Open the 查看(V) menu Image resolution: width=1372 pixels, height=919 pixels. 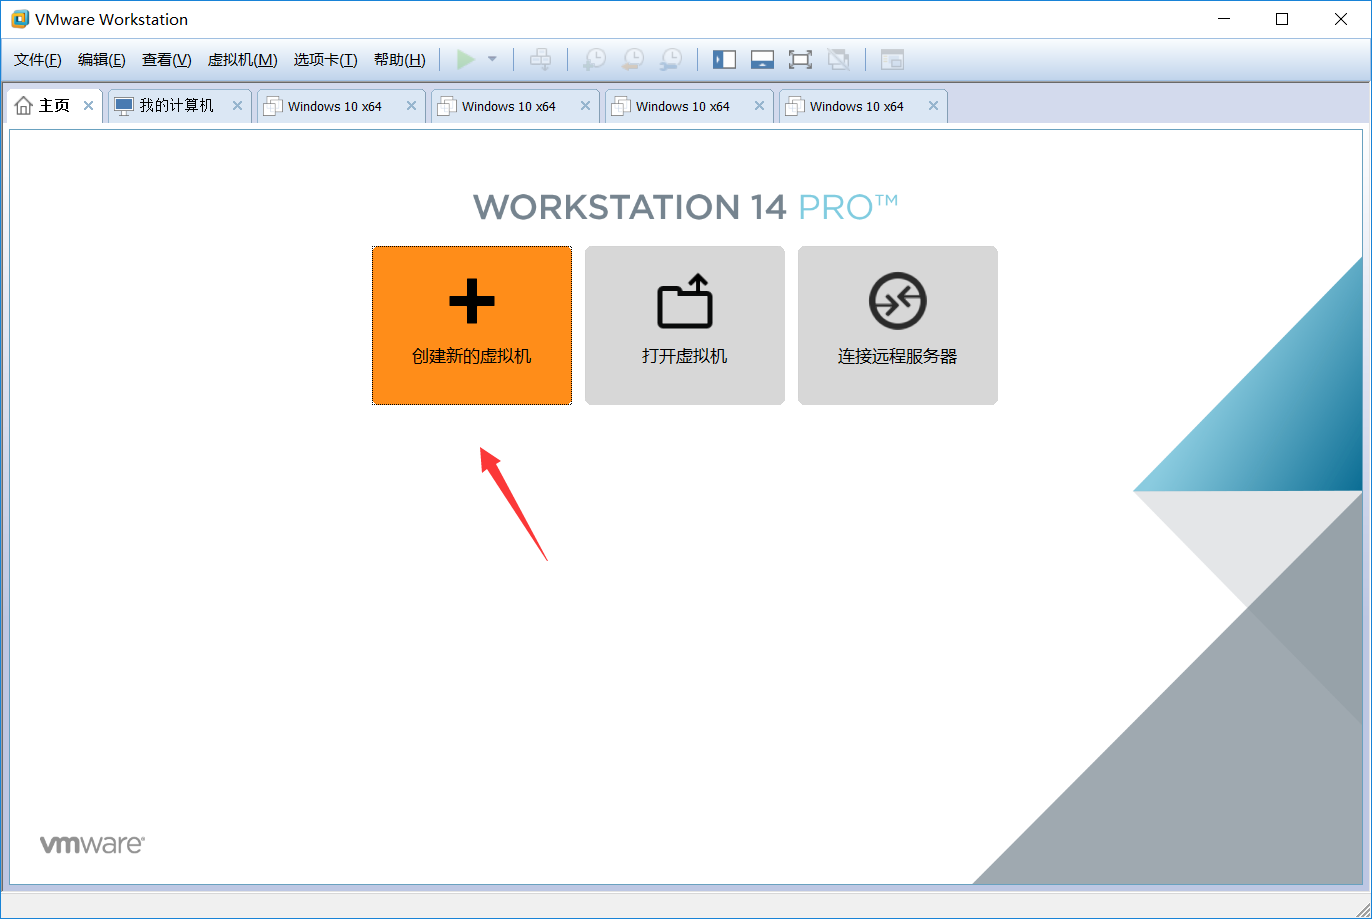[x=166, y=60]
